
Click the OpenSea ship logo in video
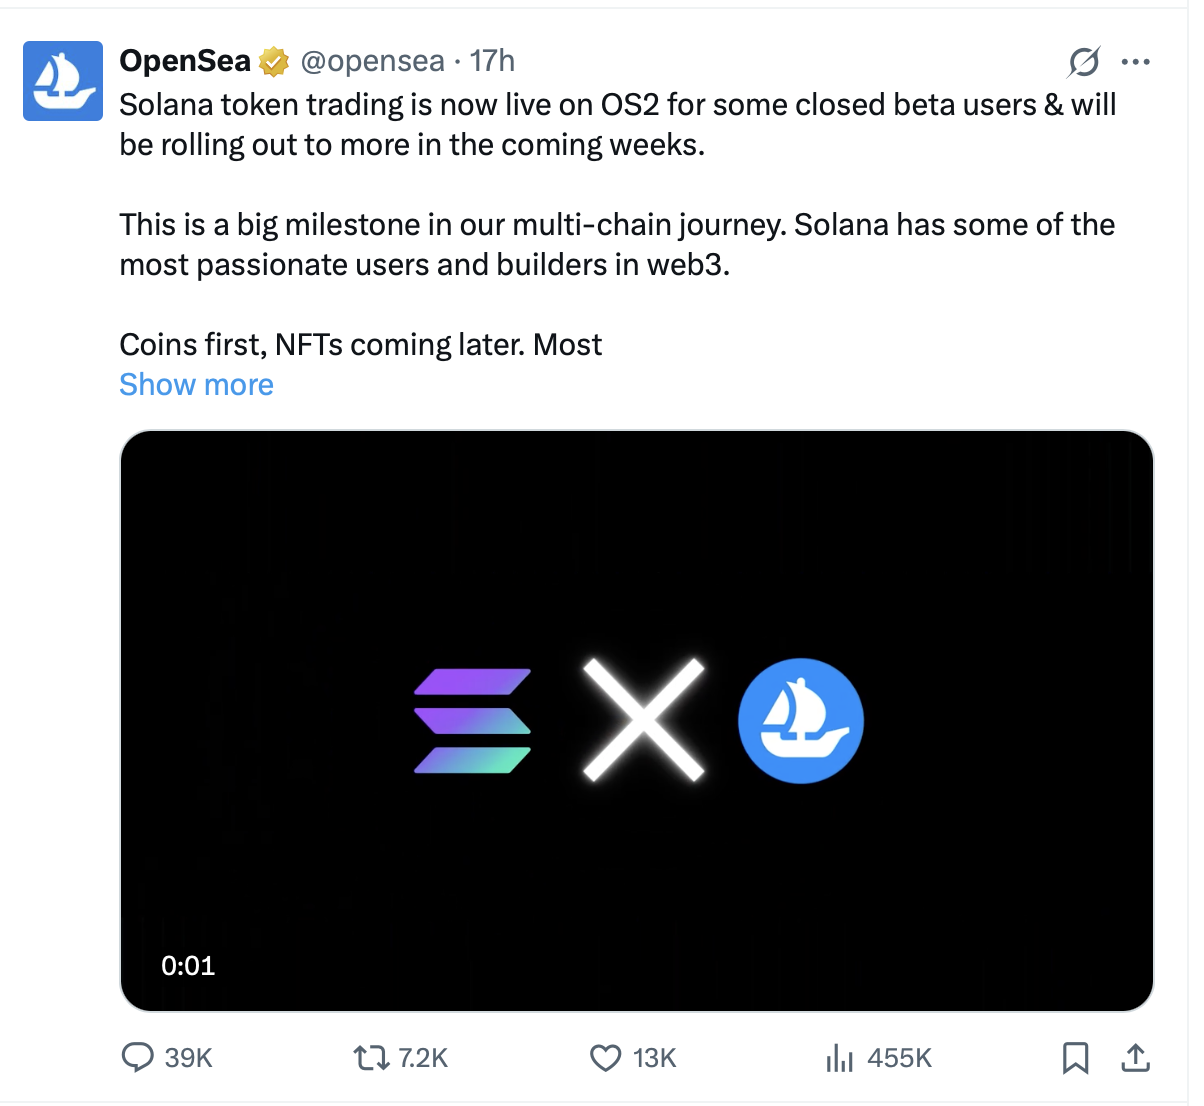(801, 721)
